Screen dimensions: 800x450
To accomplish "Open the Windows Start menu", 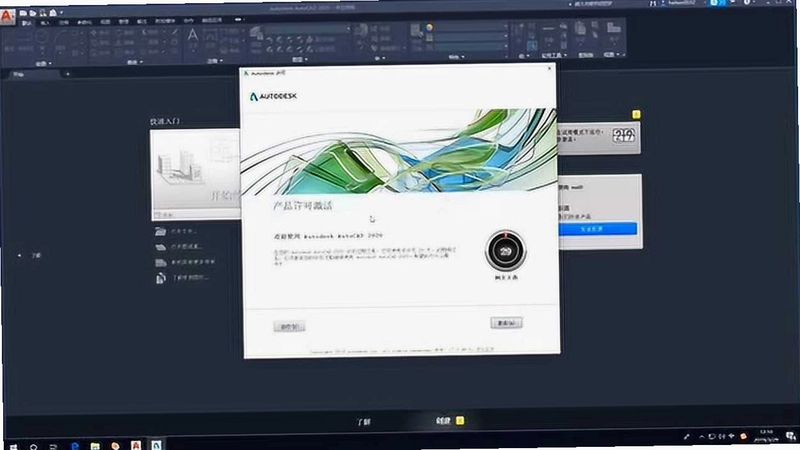I will click(13, 446).
